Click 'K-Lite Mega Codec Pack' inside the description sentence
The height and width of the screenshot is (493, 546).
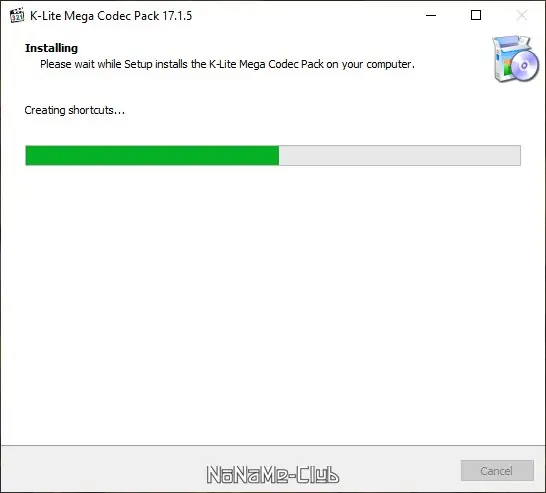point(266,64)
